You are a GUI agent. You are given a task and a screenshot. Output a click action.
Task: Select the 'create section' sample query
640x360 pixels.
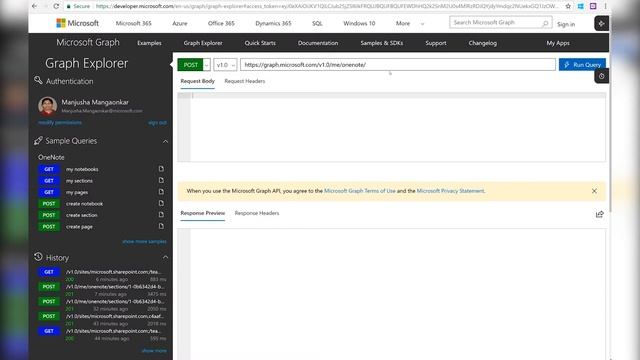(x=82, y=215)
